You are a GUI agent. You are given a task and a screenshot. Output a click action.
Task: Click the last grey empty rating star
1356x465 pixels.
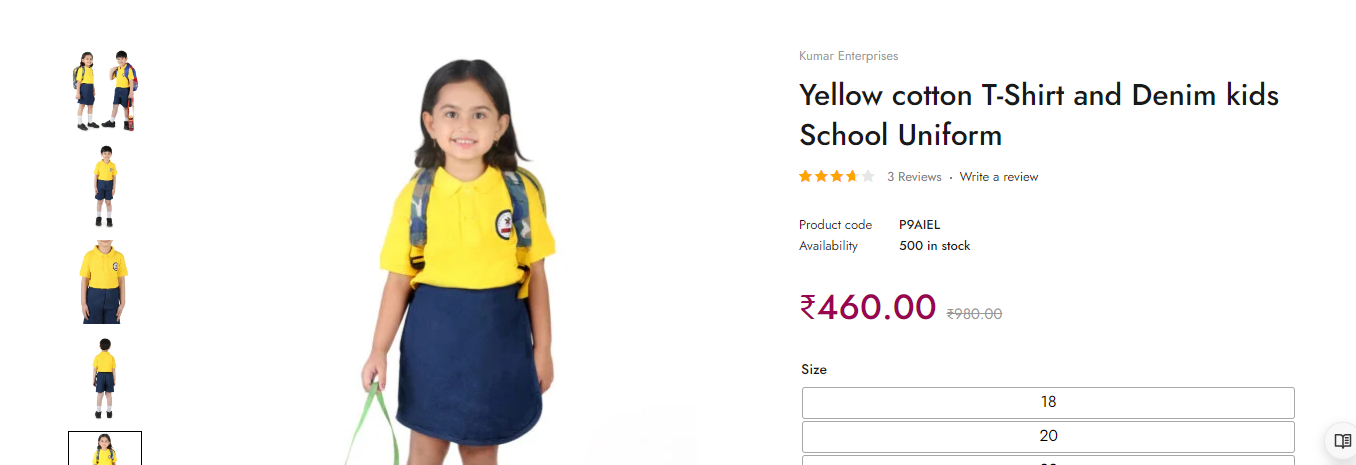[868, 177]
